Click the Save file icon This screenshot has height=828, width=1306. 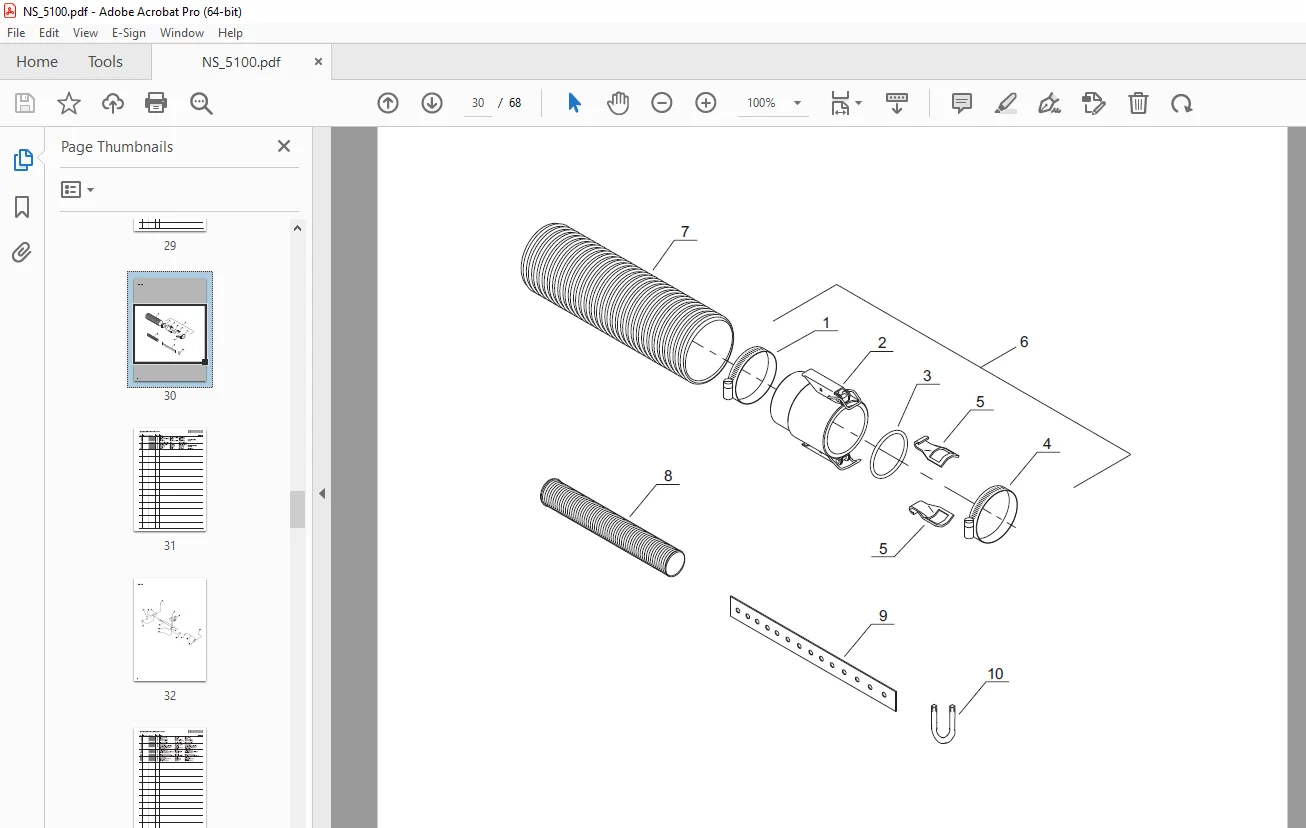click(25, 103)
